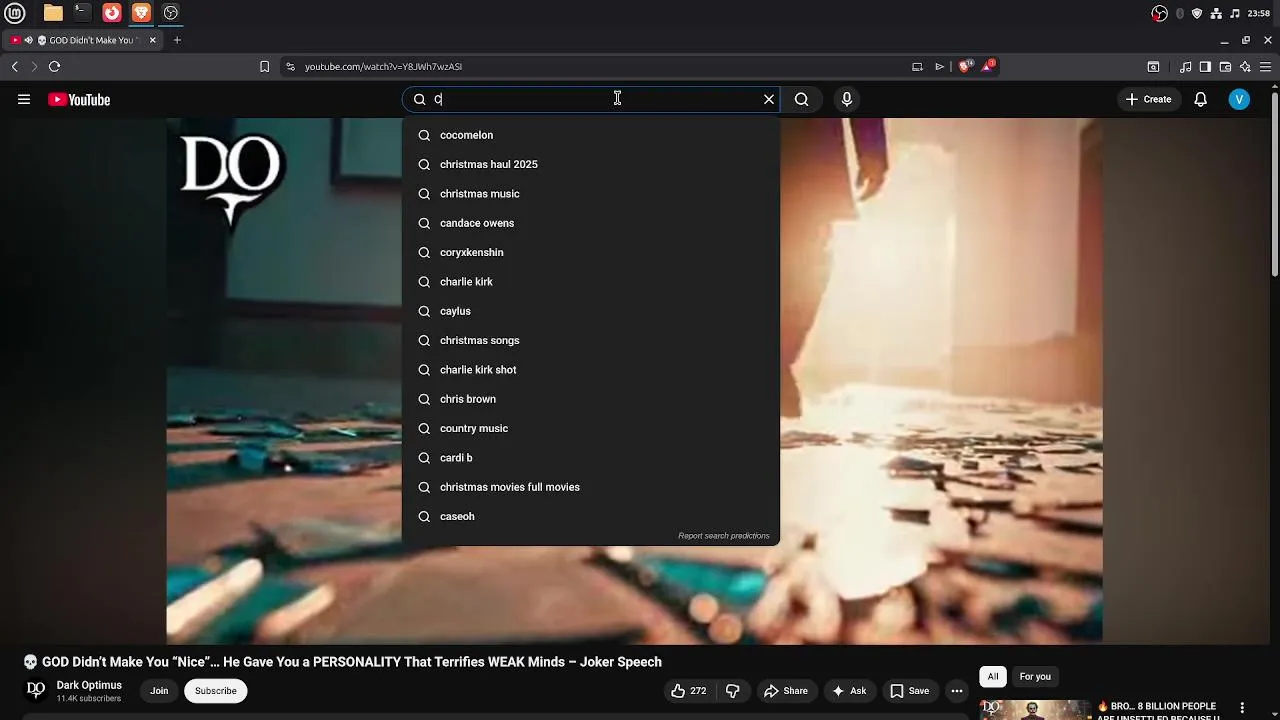The height and width of the screenshot is (720, 1280).
Task: Open the more actions ellipsis menu
Action: [957, 691]
